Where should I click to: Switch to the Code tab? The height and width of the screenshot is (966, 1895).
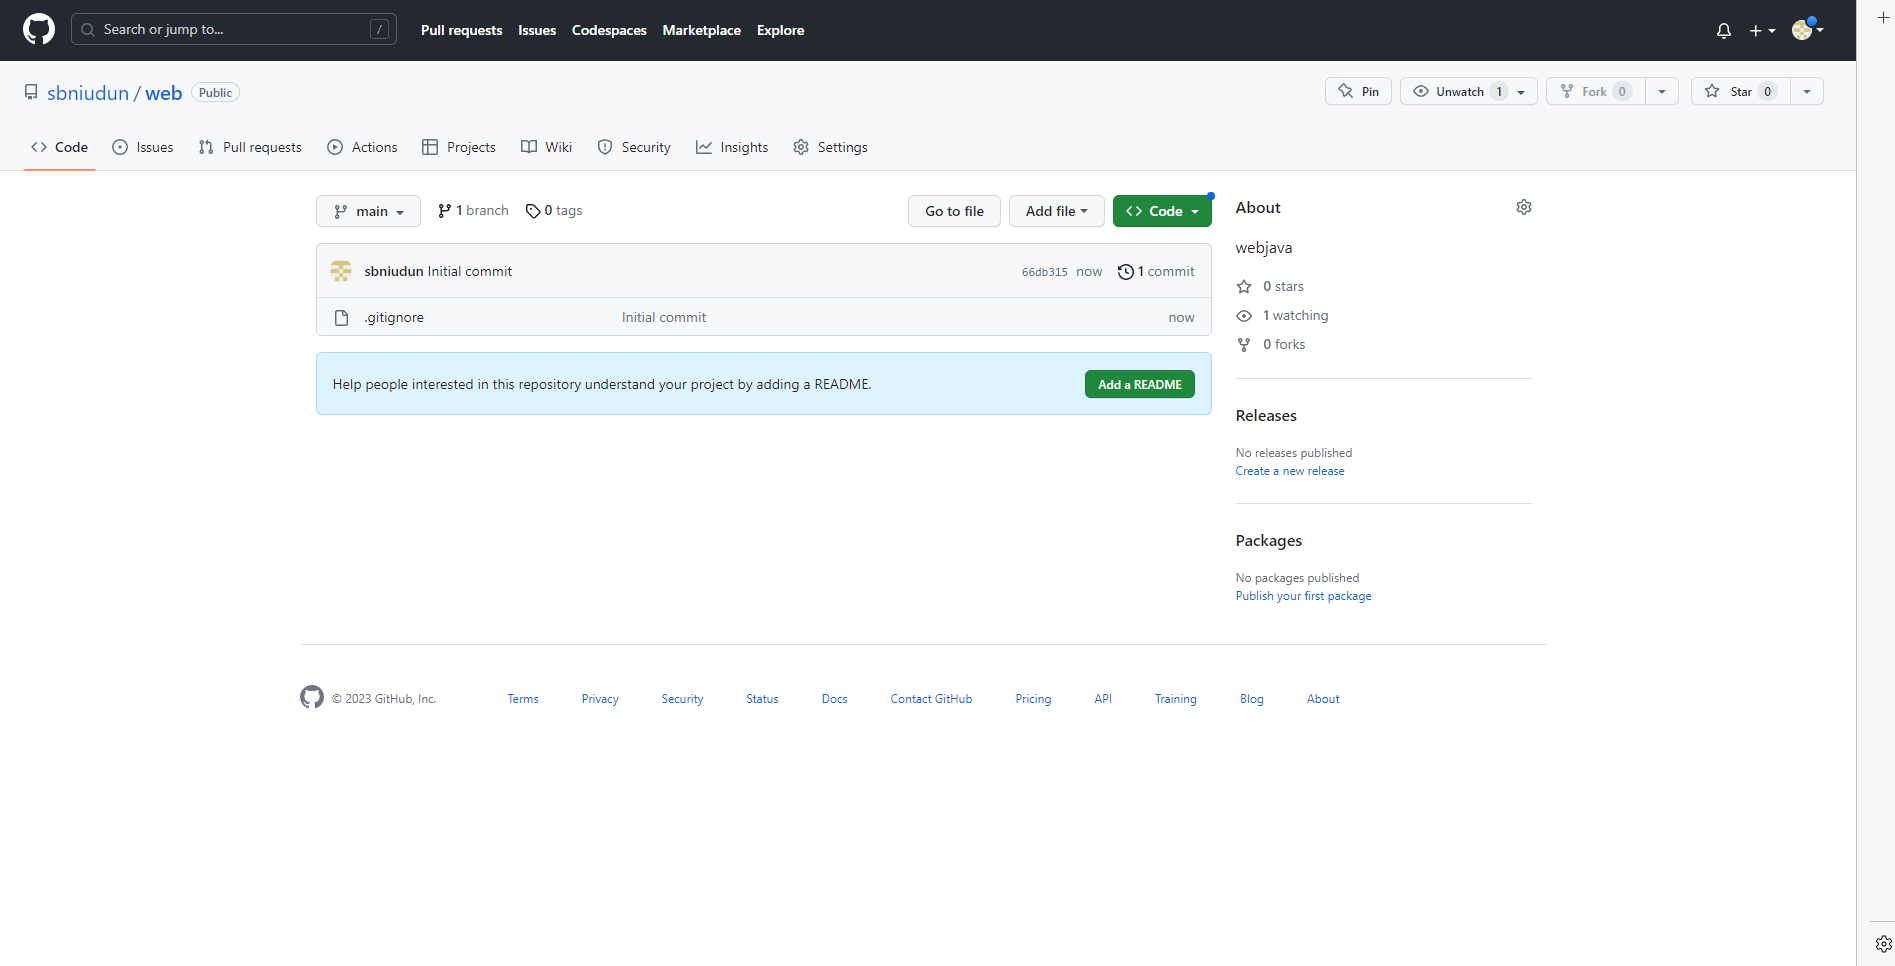pos(60,147)
